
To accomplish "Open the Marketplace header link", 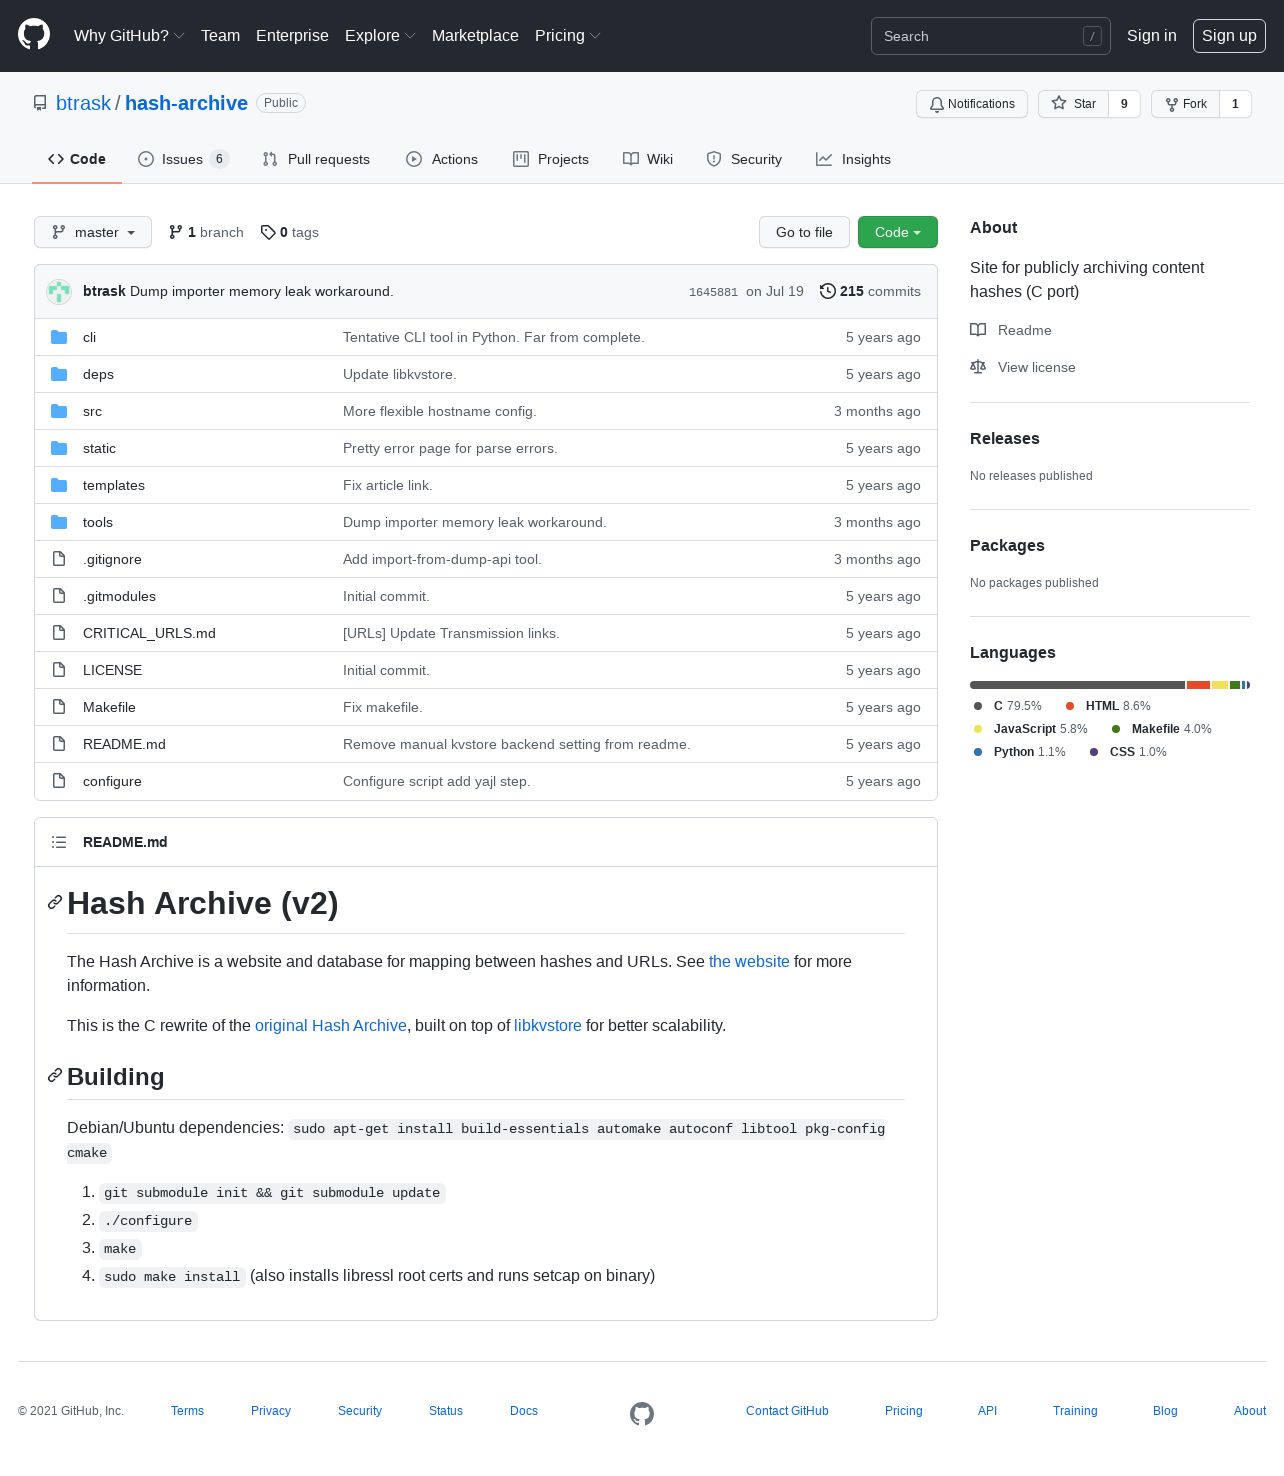I will pos(475,35).
